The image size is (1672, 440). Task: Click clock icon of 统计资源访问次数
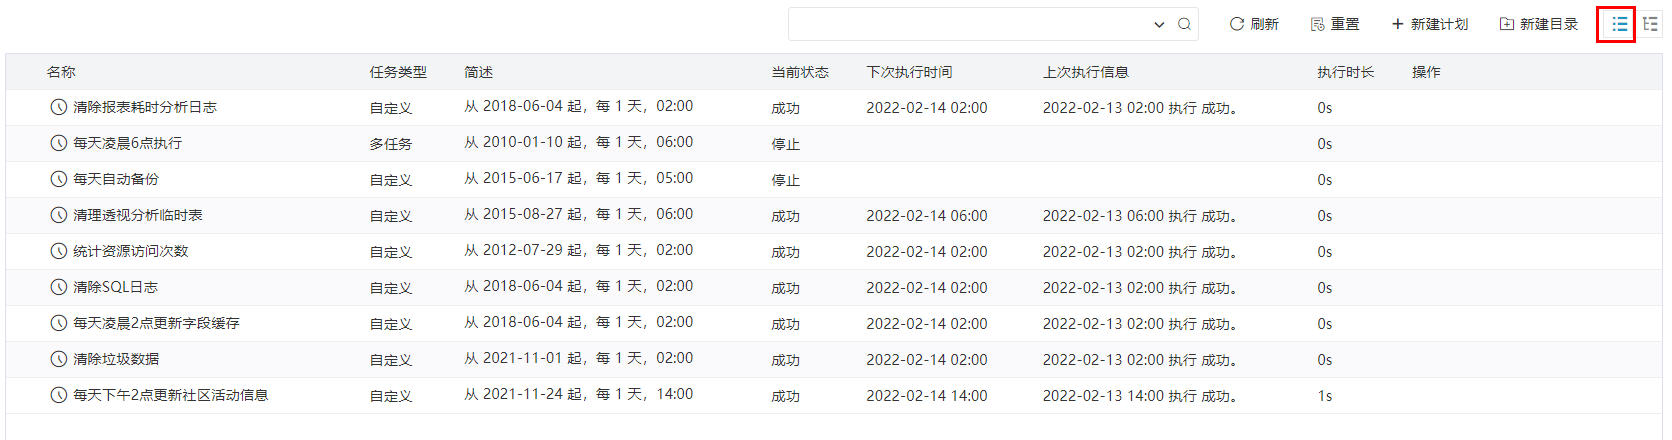click(x=59, y=251)
